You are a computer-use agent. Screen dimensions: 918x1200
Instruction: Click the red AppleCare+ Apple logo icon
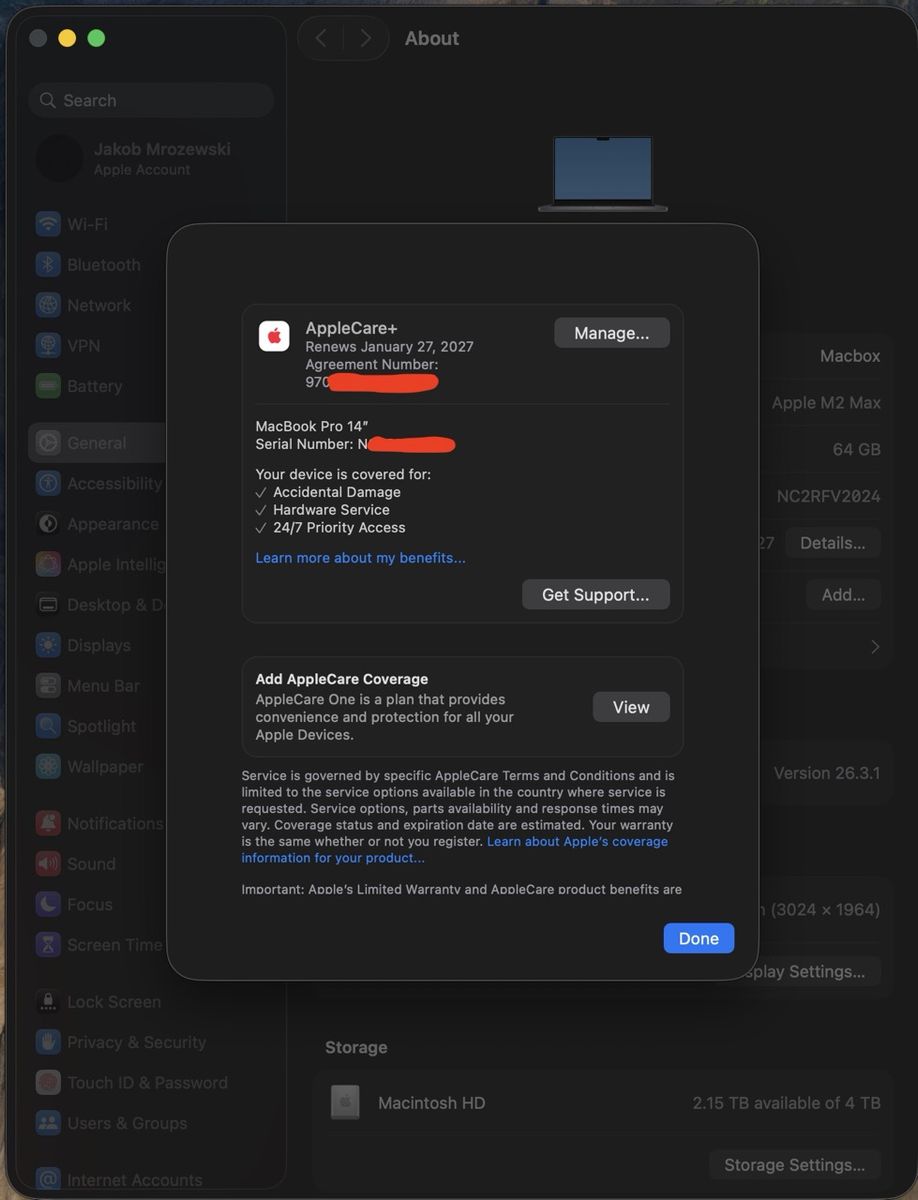click(274, 336)
